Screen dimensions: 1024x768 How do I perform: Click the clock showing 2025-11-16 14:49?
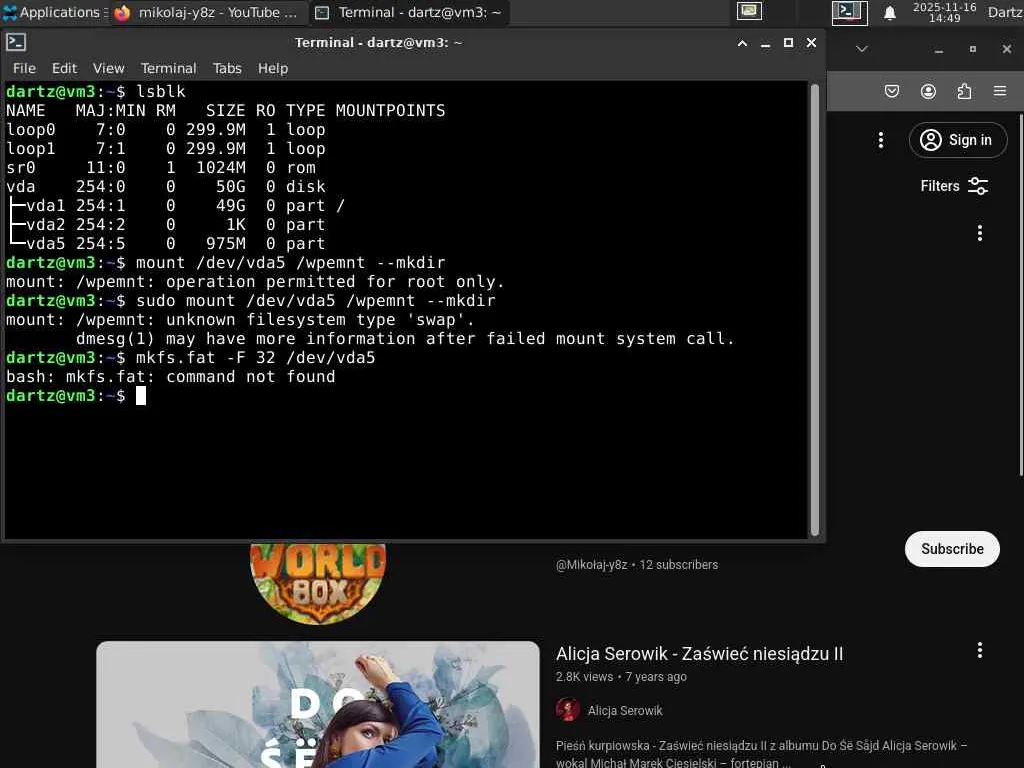tap(944, 12)
